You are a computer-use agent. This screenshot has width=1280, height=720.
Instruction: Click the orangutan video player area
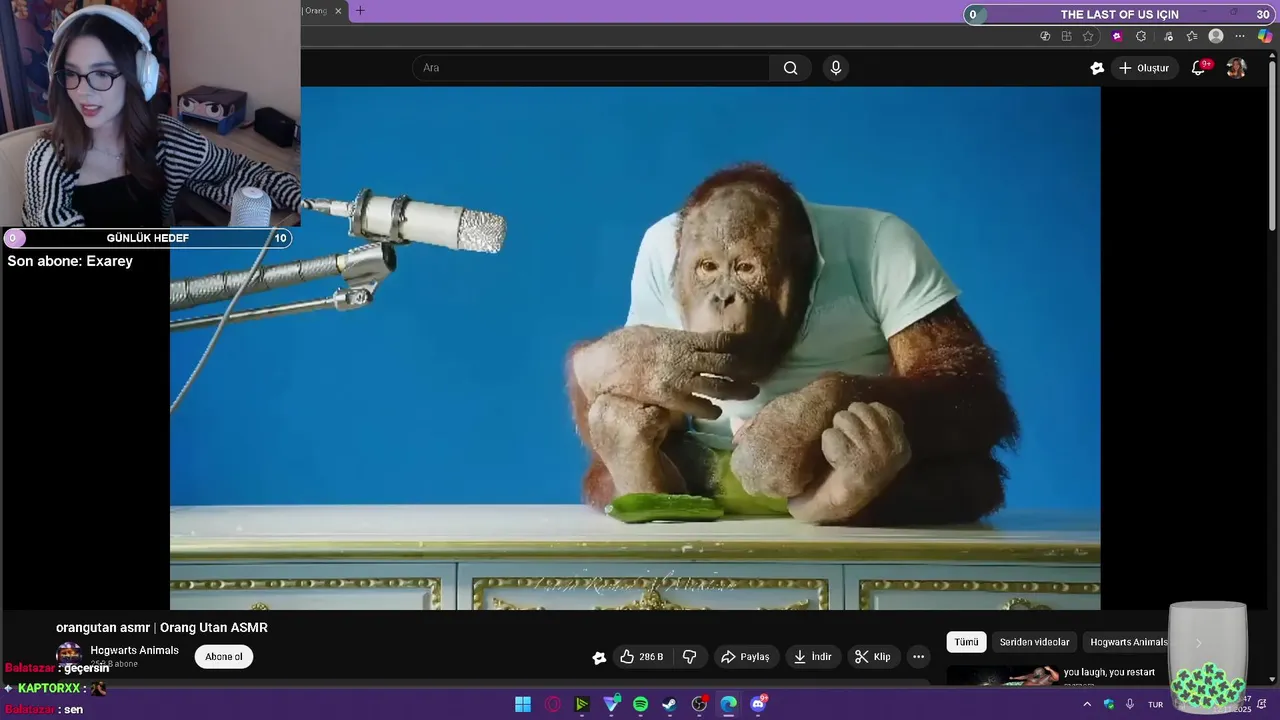635,348
